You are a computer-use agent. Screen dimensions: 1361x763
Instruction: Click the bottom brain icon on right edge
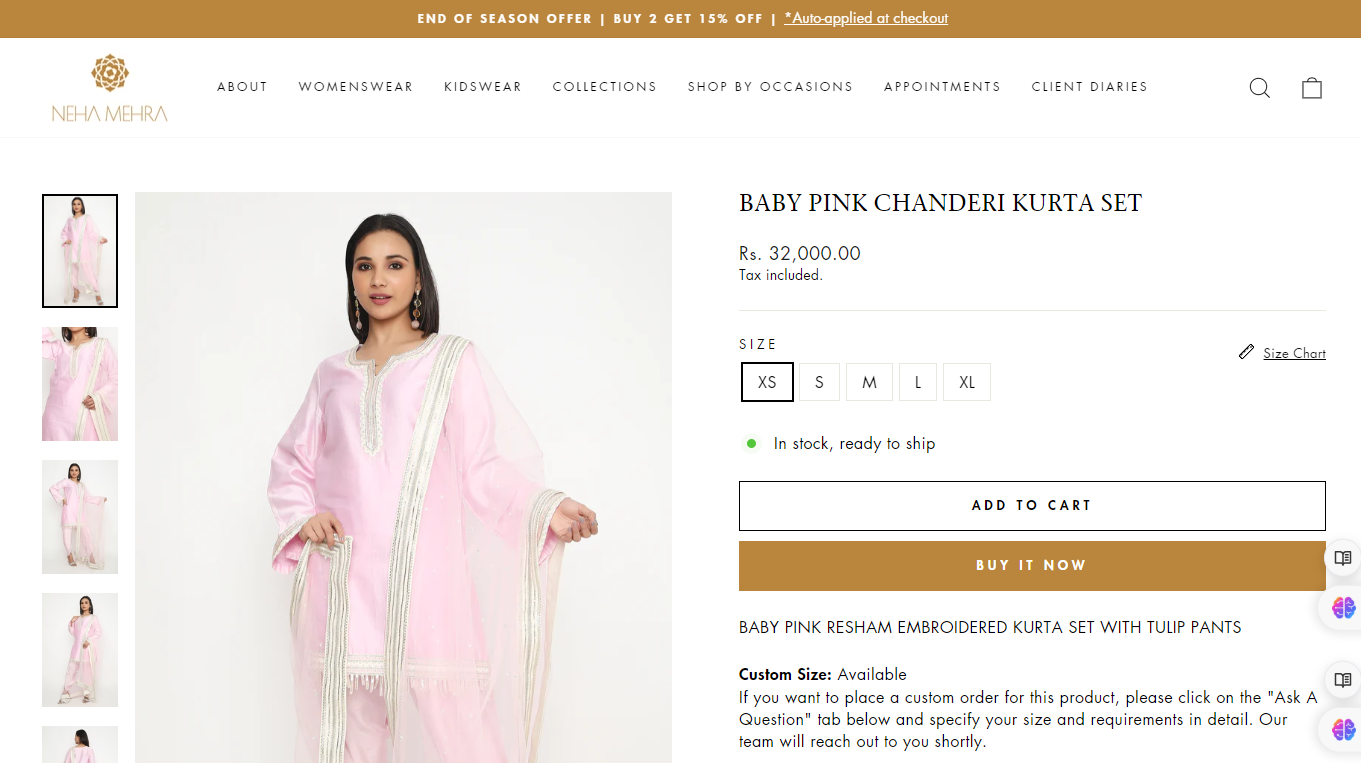click(1343, 729)
